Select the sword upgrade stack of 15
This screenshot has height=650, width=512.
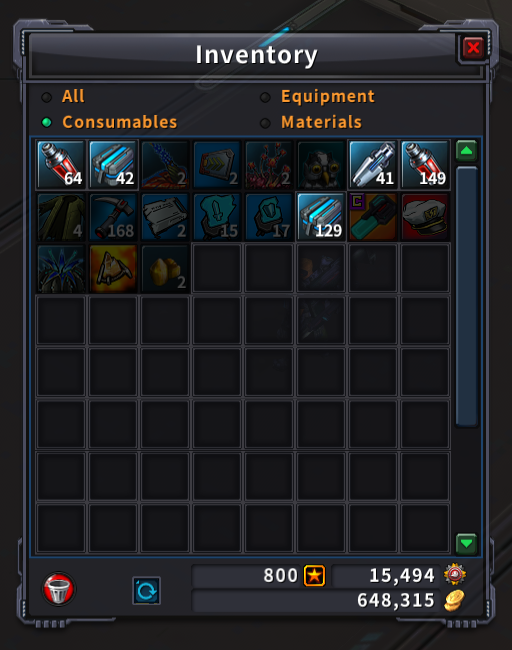coord(217,217)
